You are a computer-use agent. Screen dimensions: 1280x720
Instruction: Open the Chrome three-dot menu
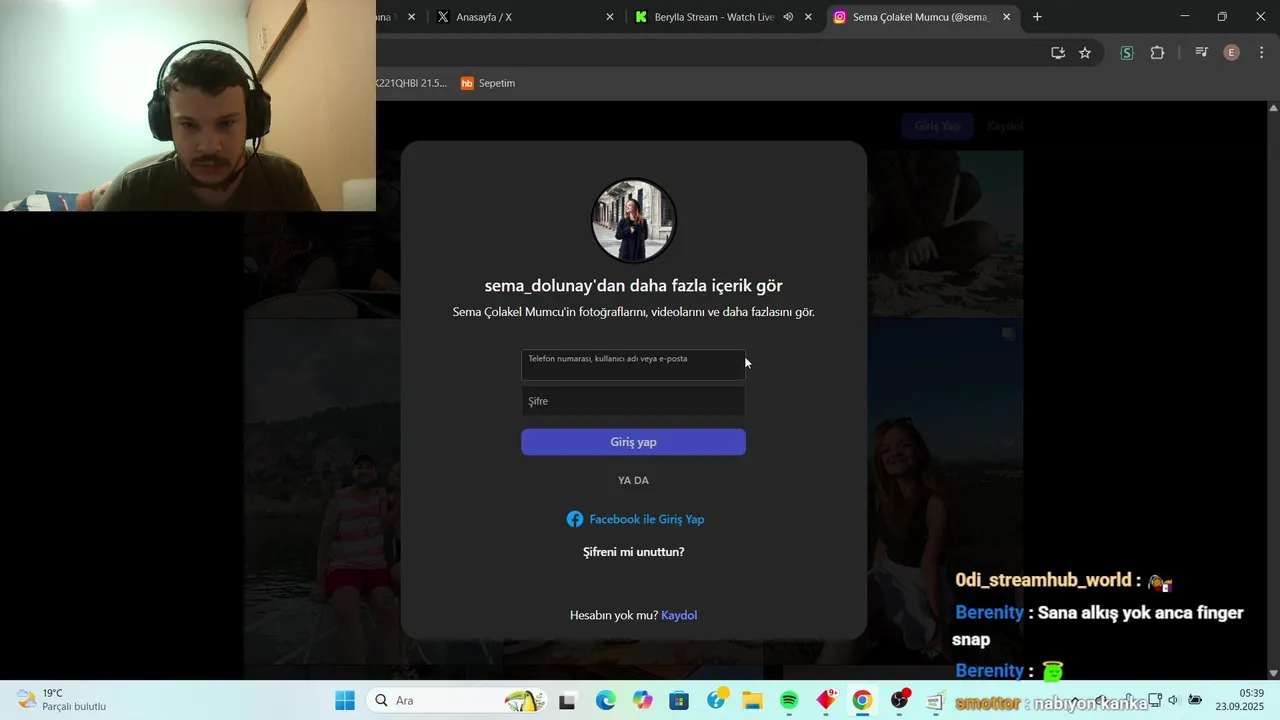coord(1261,53)
